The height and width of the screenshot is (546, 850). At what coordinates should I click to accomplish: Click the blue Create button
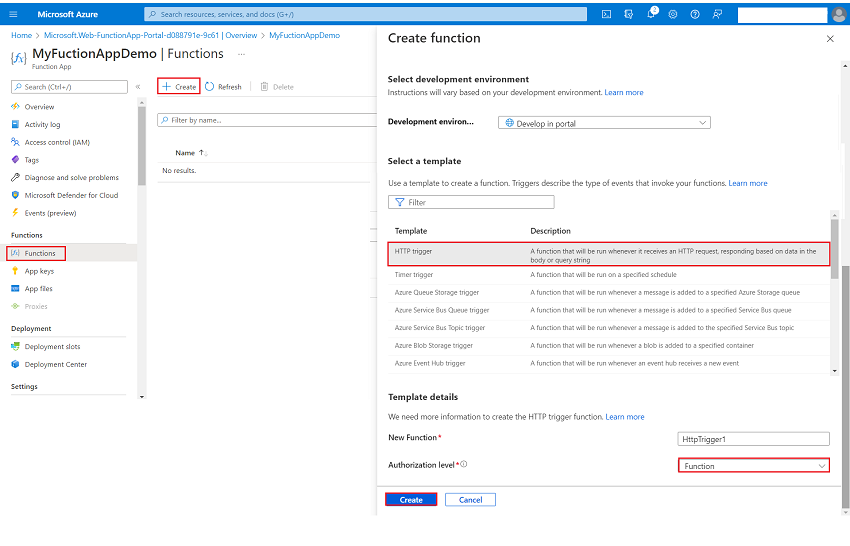[411, 500]
